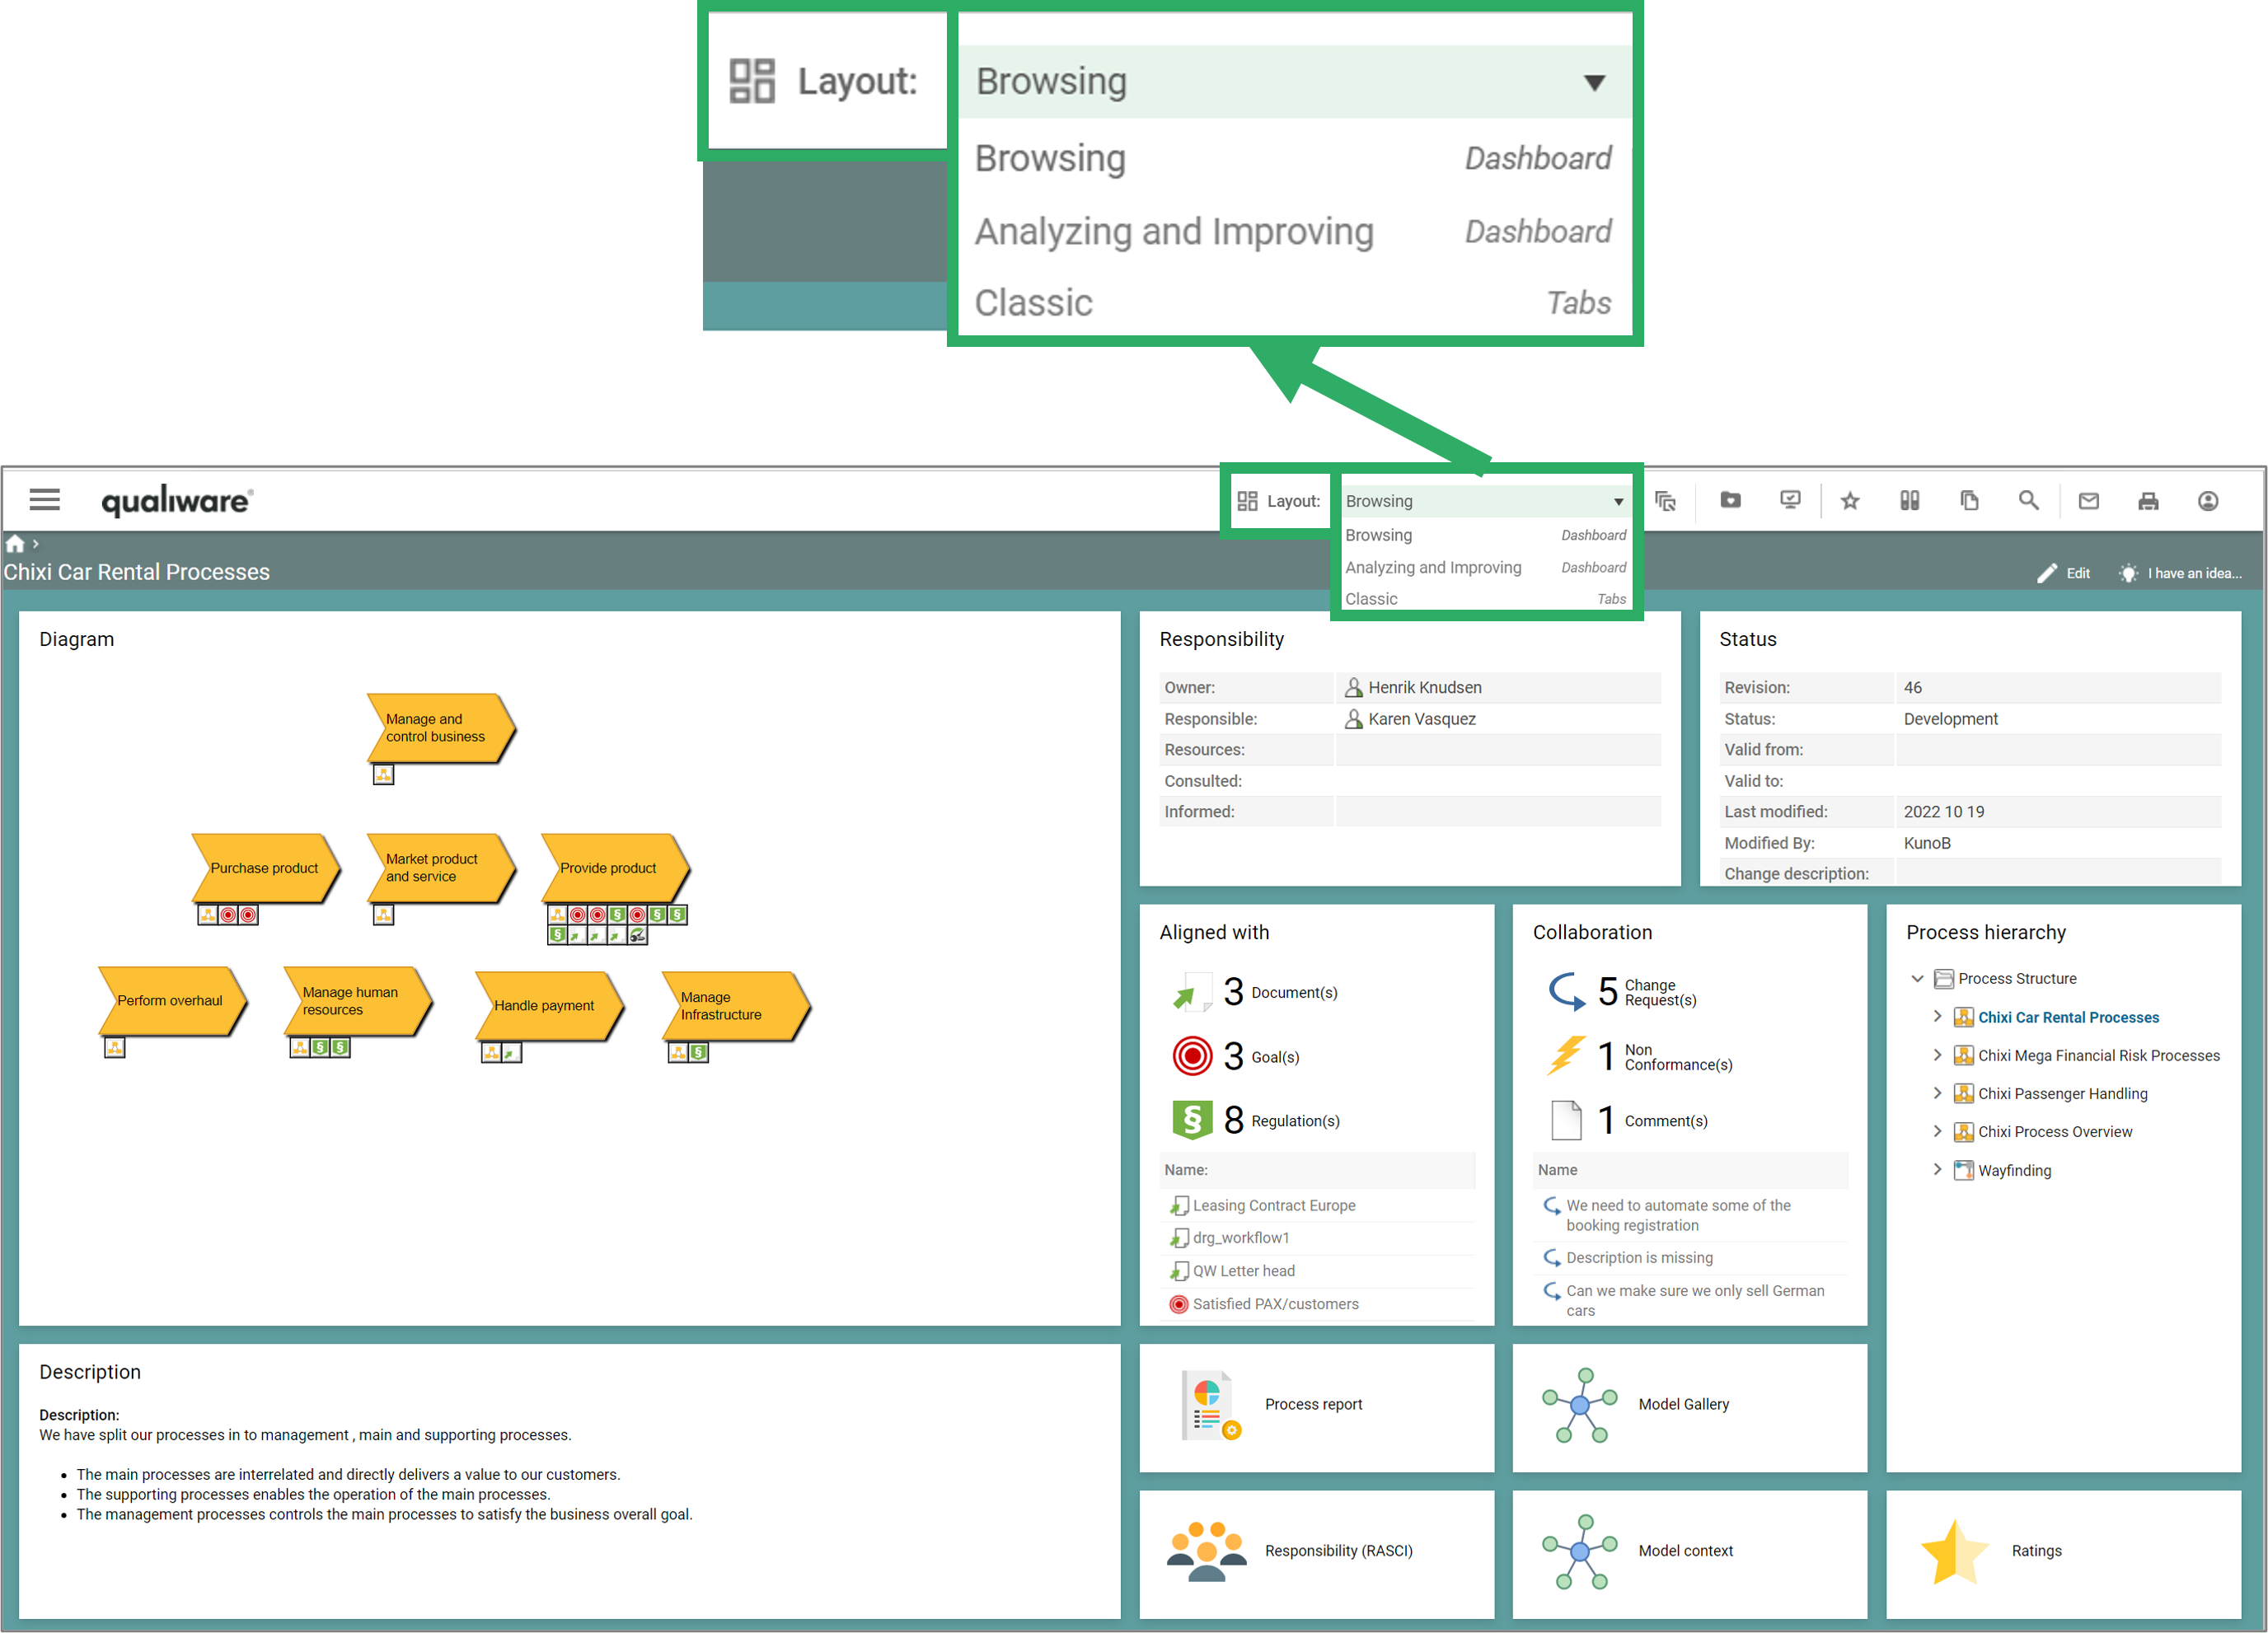
Task: Select the Manage and control business process
Action: click(441, 728)
